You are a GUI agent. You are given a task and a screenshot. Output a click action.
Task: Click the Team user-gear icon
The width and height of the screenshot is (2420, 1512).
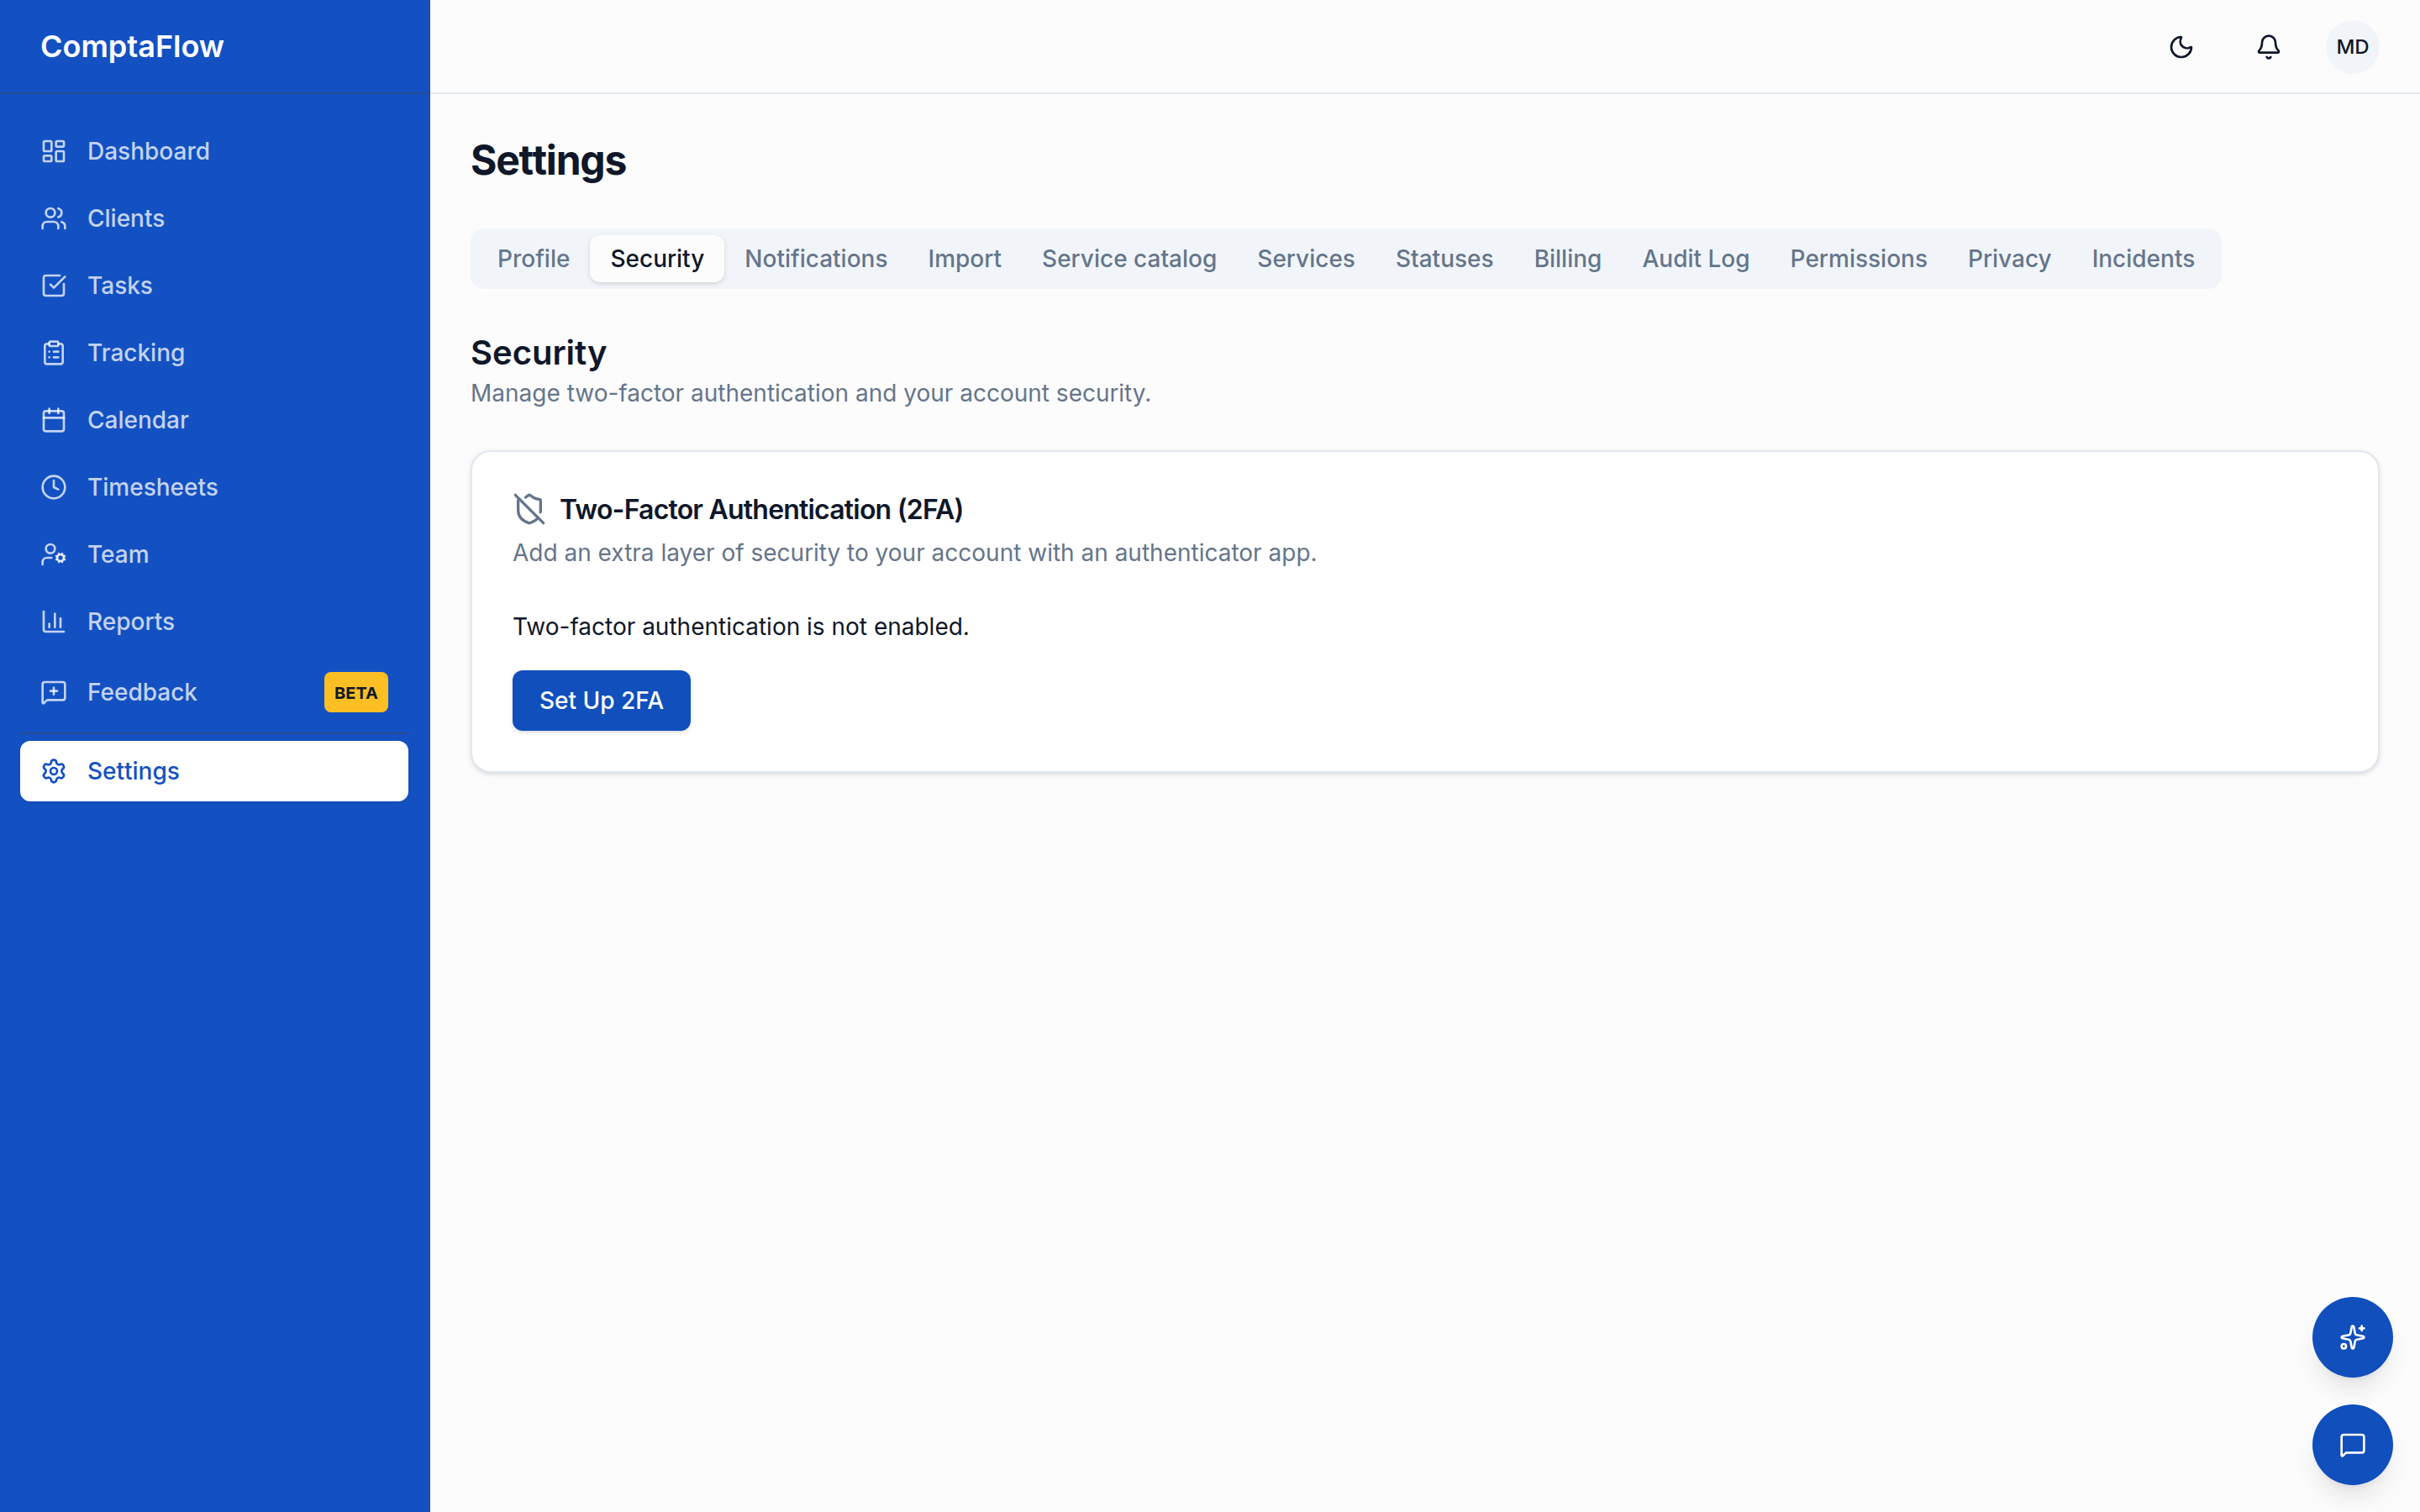tap(54, 554)
